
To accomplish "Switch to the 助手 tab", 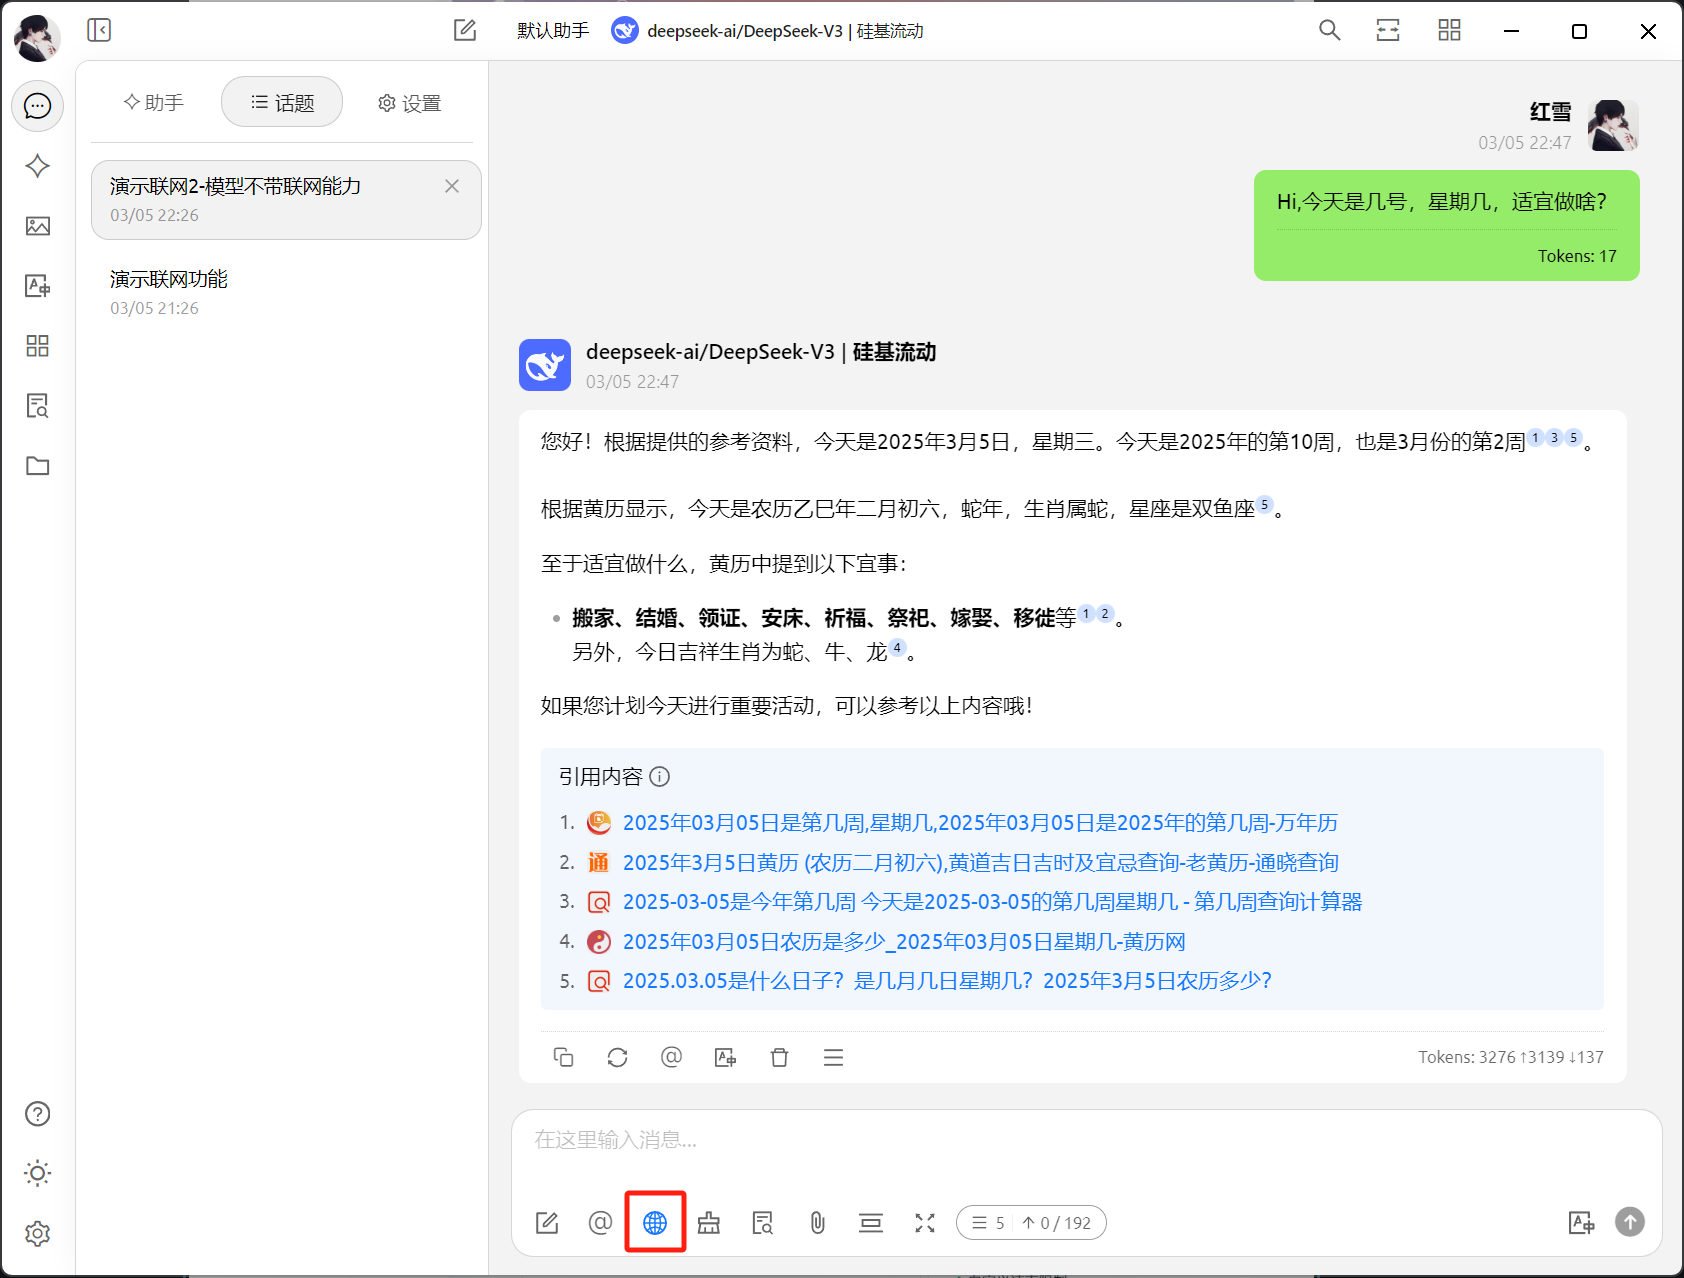I will tap(154, 102).
